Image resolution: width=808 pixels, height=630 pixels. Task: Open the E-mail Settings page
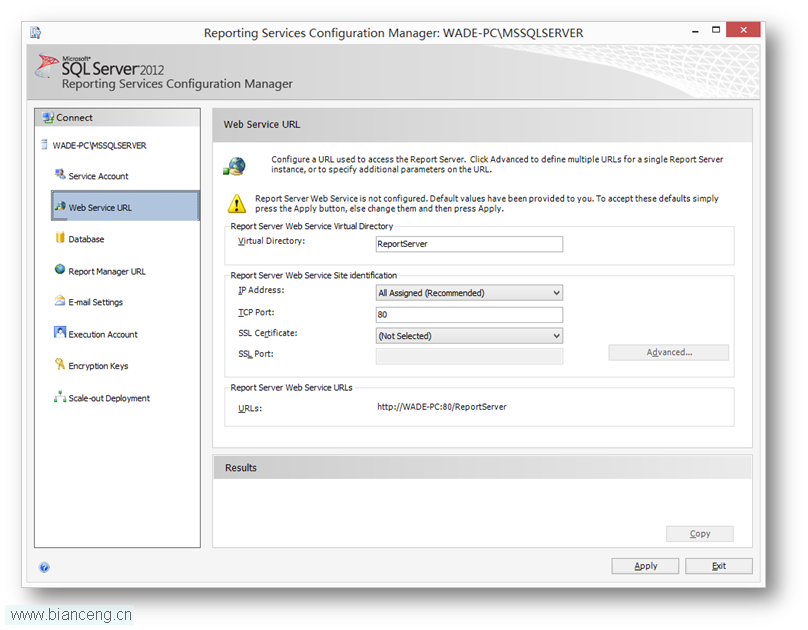point(95,302)
